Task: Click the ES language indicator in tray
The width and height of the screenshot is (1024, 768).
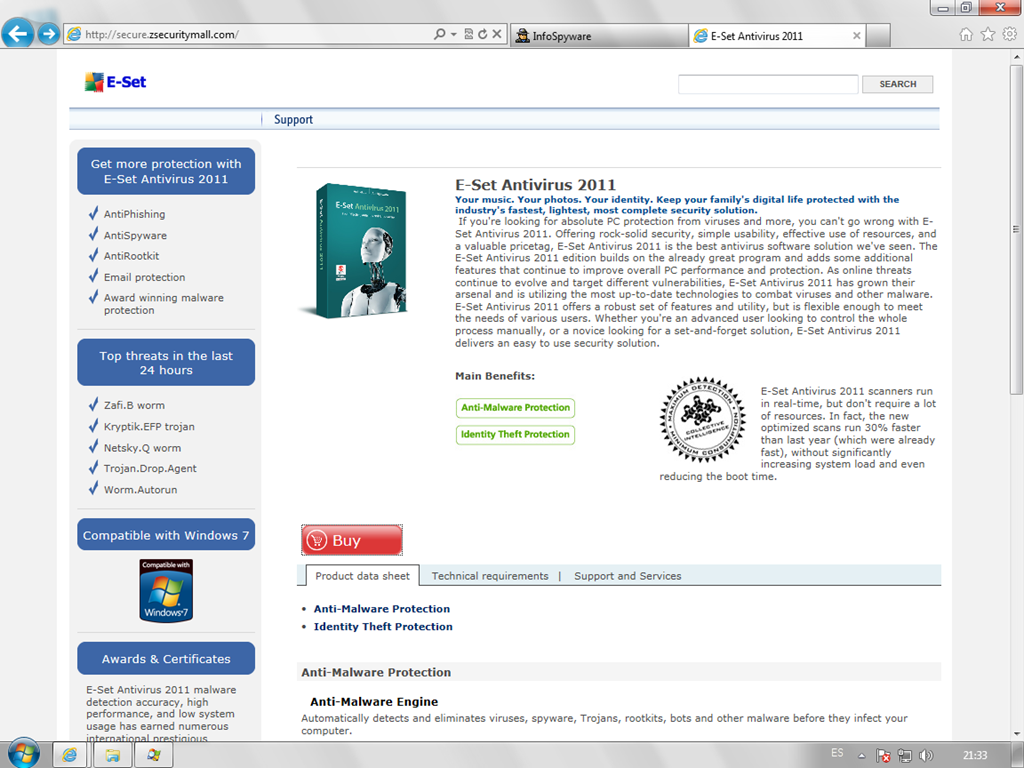Action: (x=837, y=753)
